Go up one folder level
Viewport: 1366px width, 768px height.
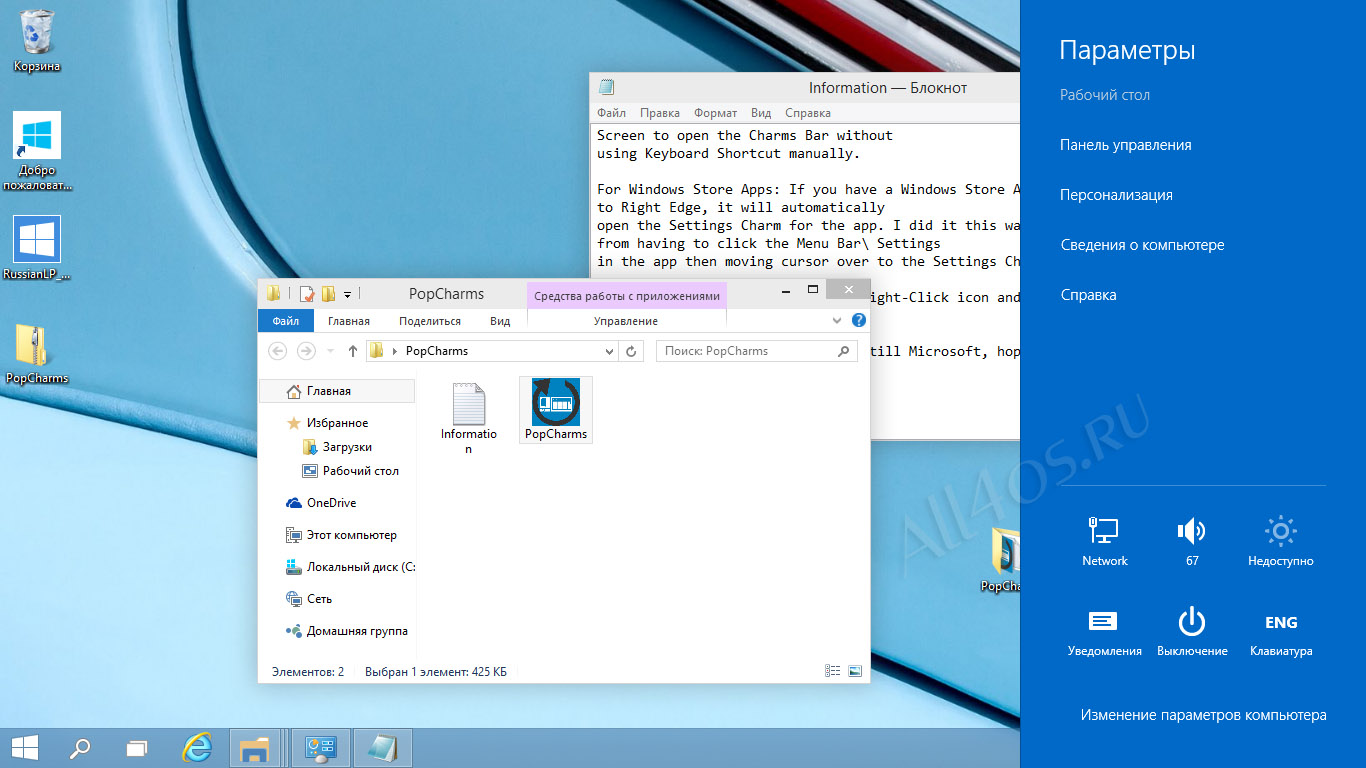tap(352, 351)
